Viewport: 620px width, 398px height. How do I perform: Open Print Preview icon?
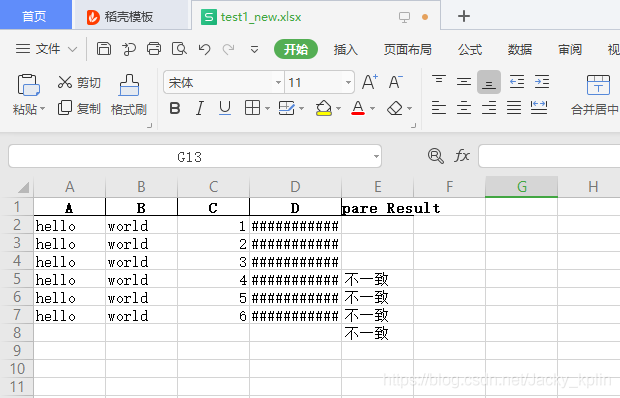point(179,49)
